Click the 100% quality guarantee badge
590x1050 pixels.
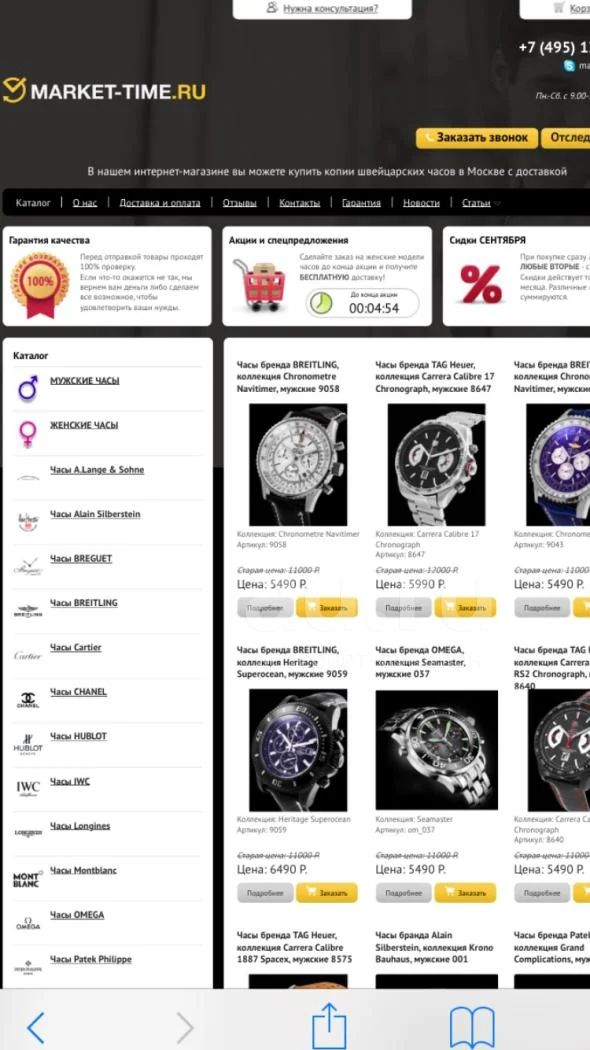(40, 285)
